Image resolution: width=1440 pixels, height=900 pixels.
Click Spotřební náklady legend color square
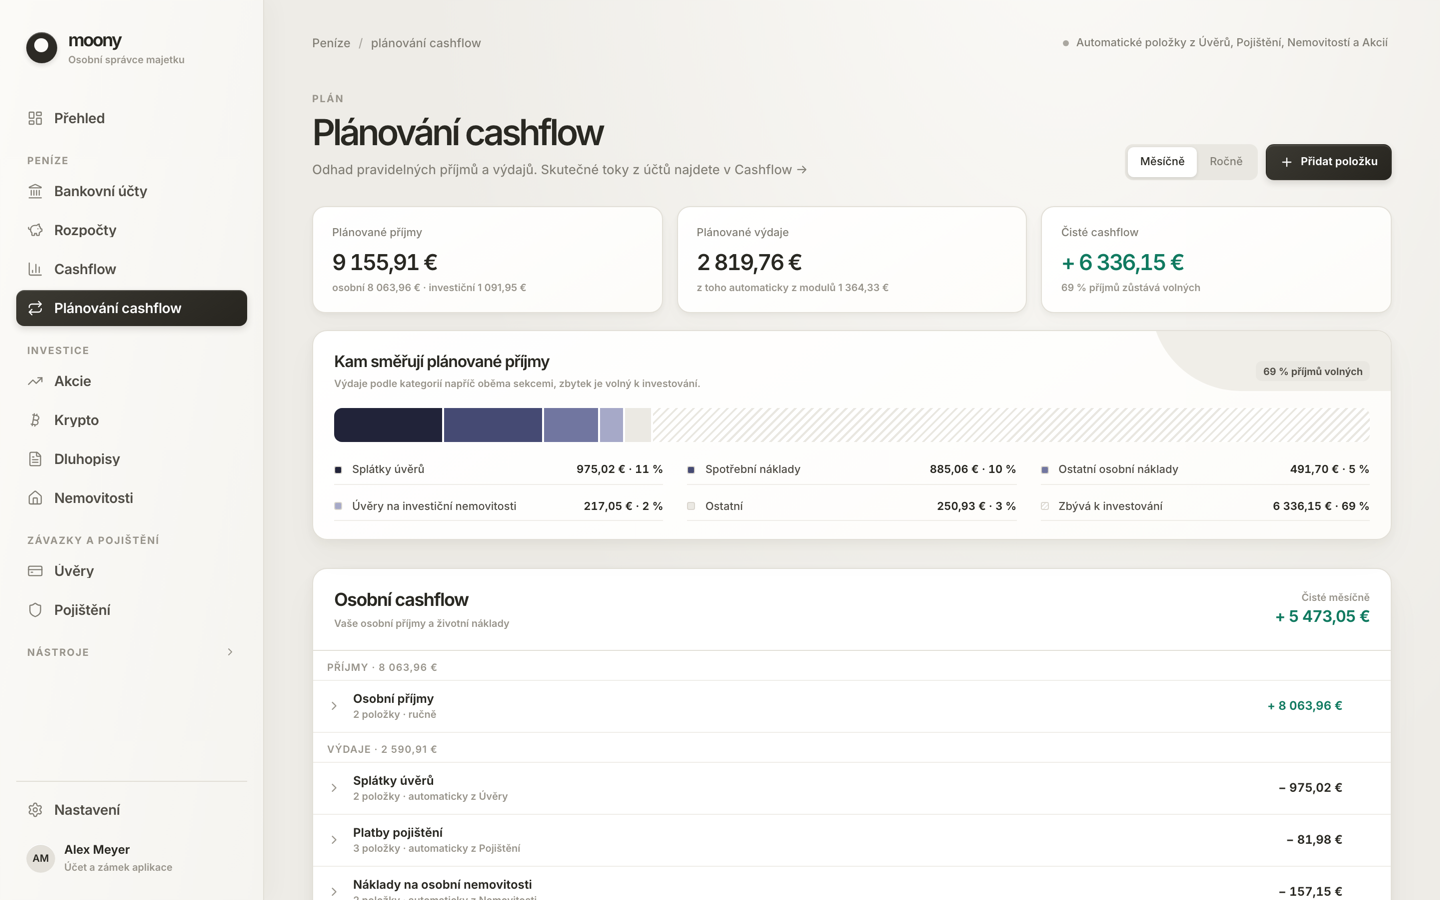pos(691,470)
